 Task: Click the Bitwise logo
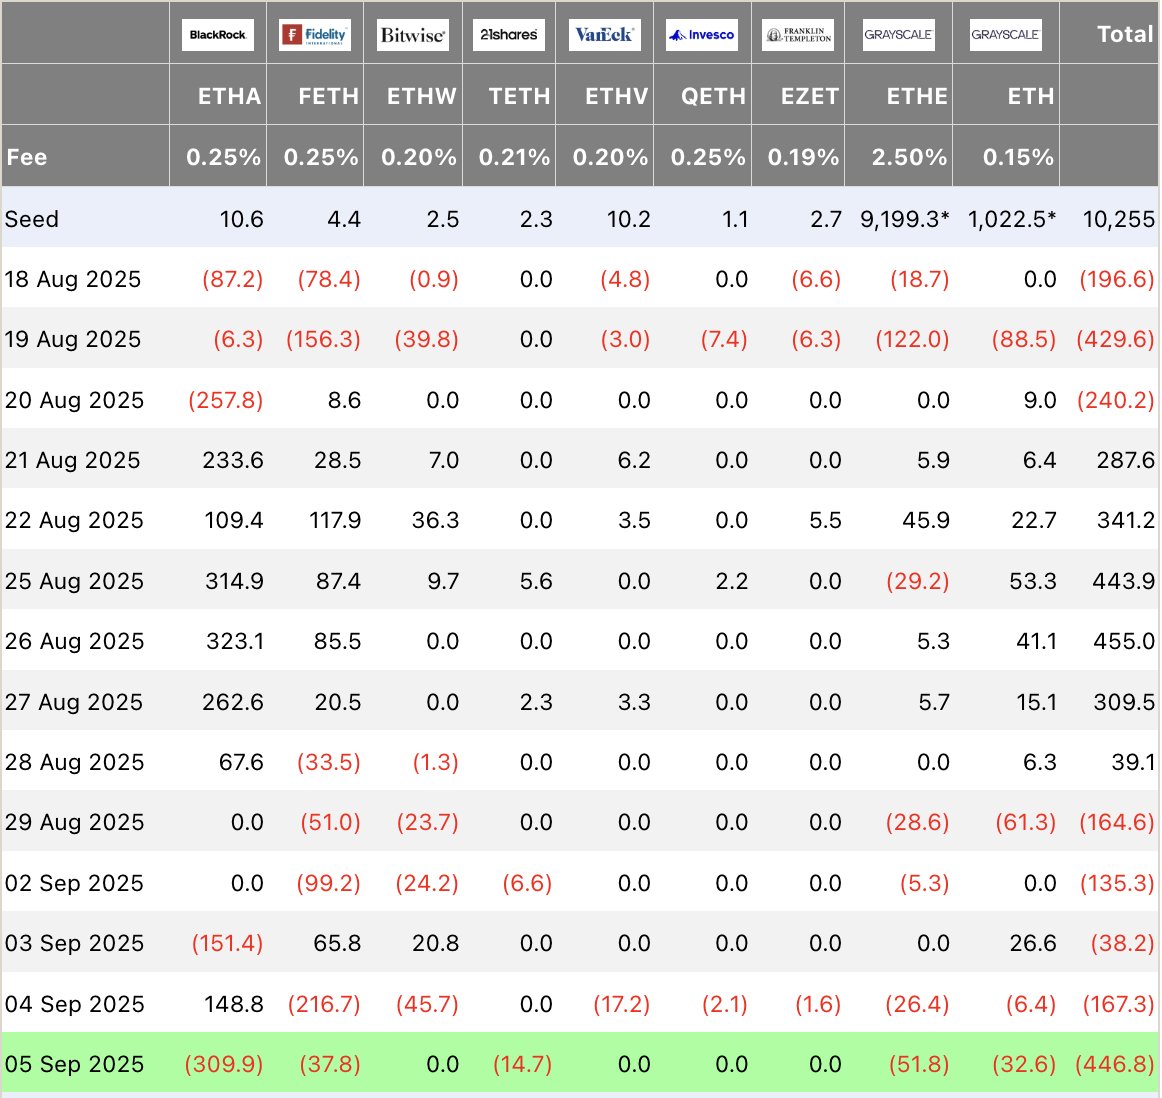412,35
